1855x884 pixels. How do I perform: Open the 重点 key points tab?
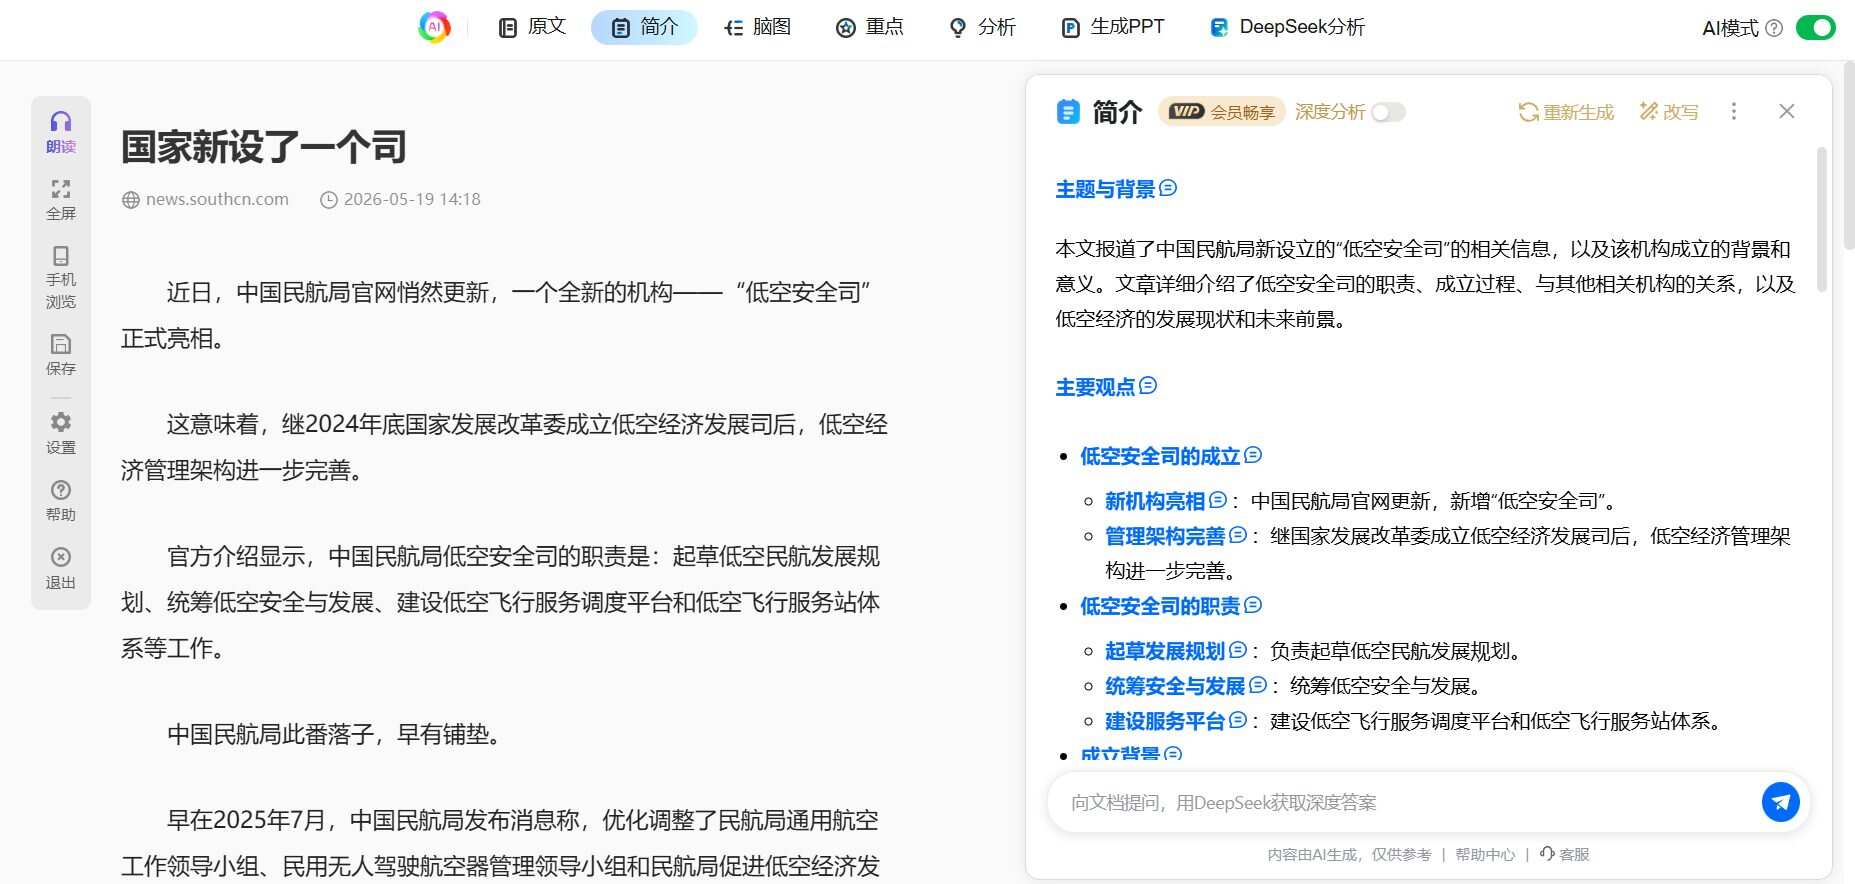pyautogui.click(x=870, y=27)
